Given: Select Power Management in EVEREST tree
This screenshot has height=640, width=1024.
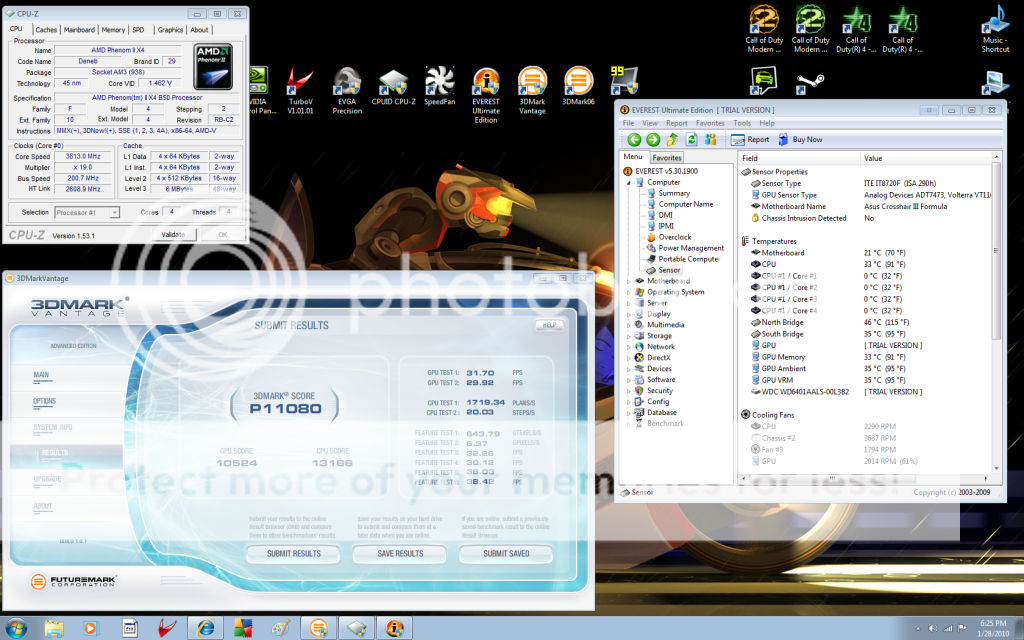Looking at the screenshot, I should point(691,248).
